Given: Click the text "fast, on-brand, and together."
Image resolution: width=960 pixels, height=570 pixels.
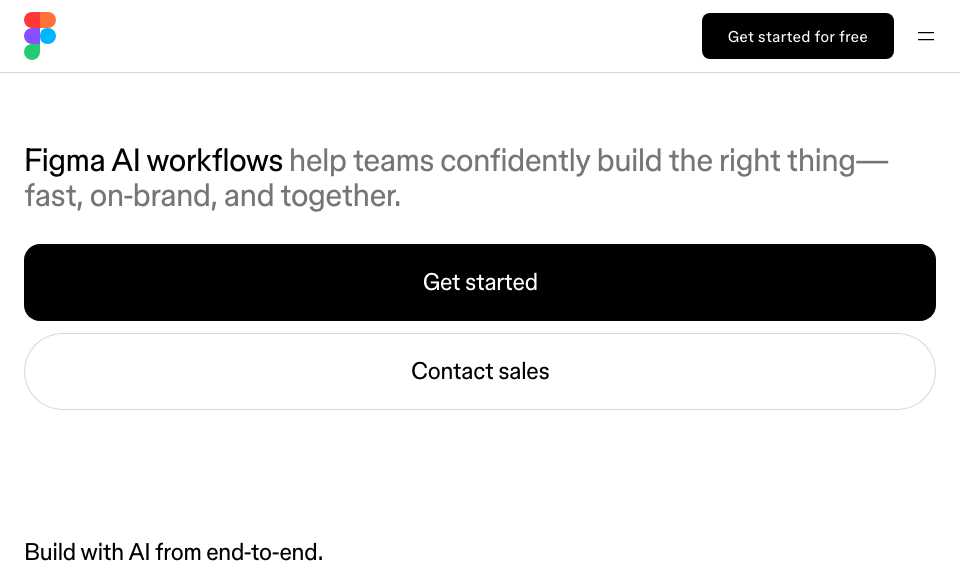Looking at the screenshot, I should pyautogui.click(x=212, y=196).
